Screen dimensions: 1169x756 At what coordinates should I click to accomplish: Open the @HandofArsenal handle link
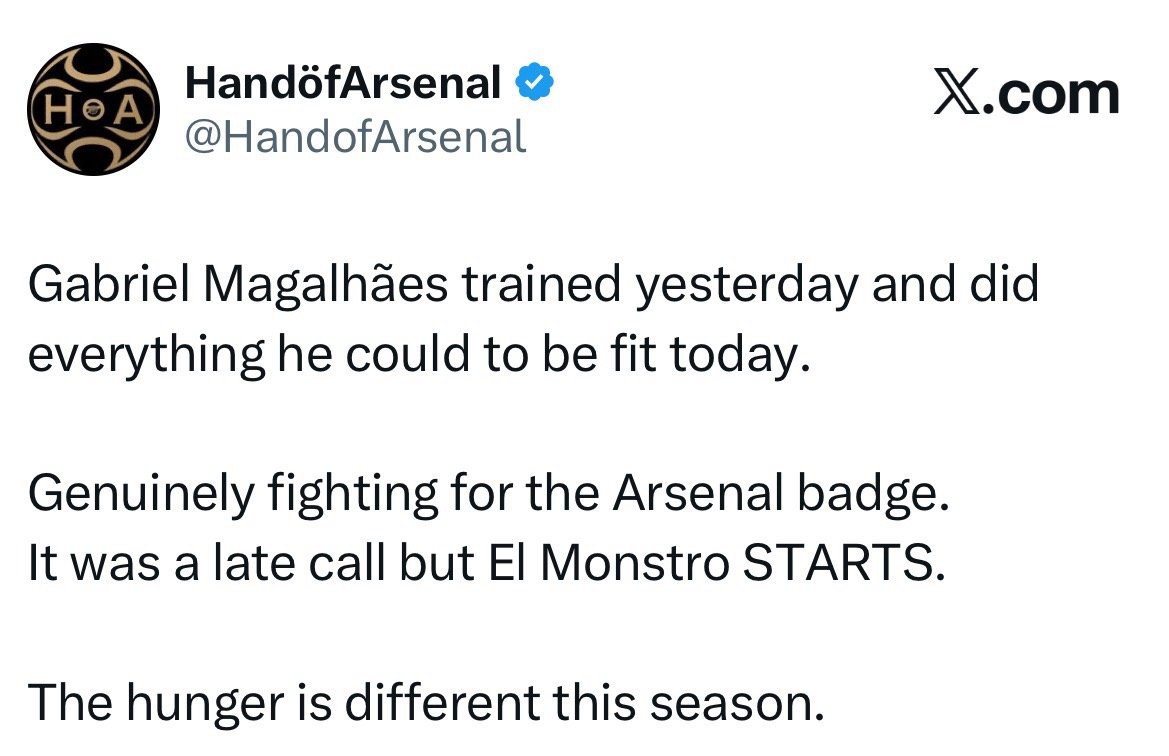point(355,136)
